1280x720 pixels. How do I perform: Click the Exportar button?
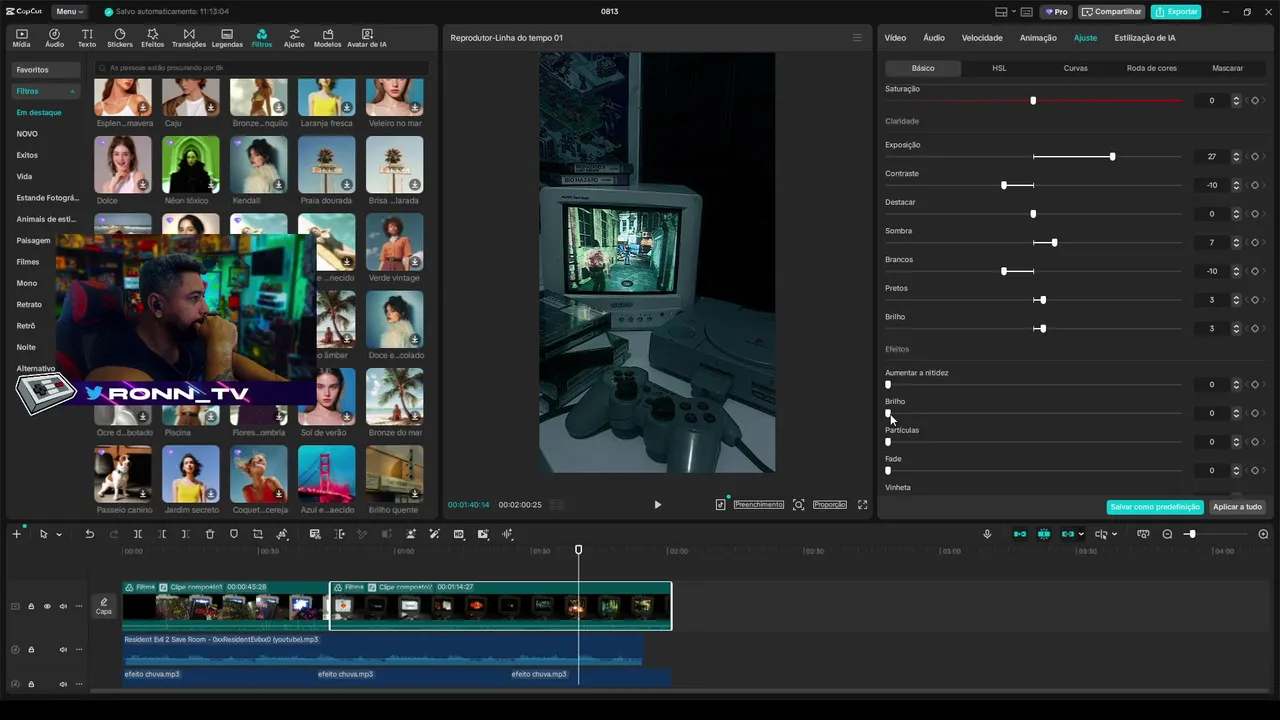pos(1176,12)
